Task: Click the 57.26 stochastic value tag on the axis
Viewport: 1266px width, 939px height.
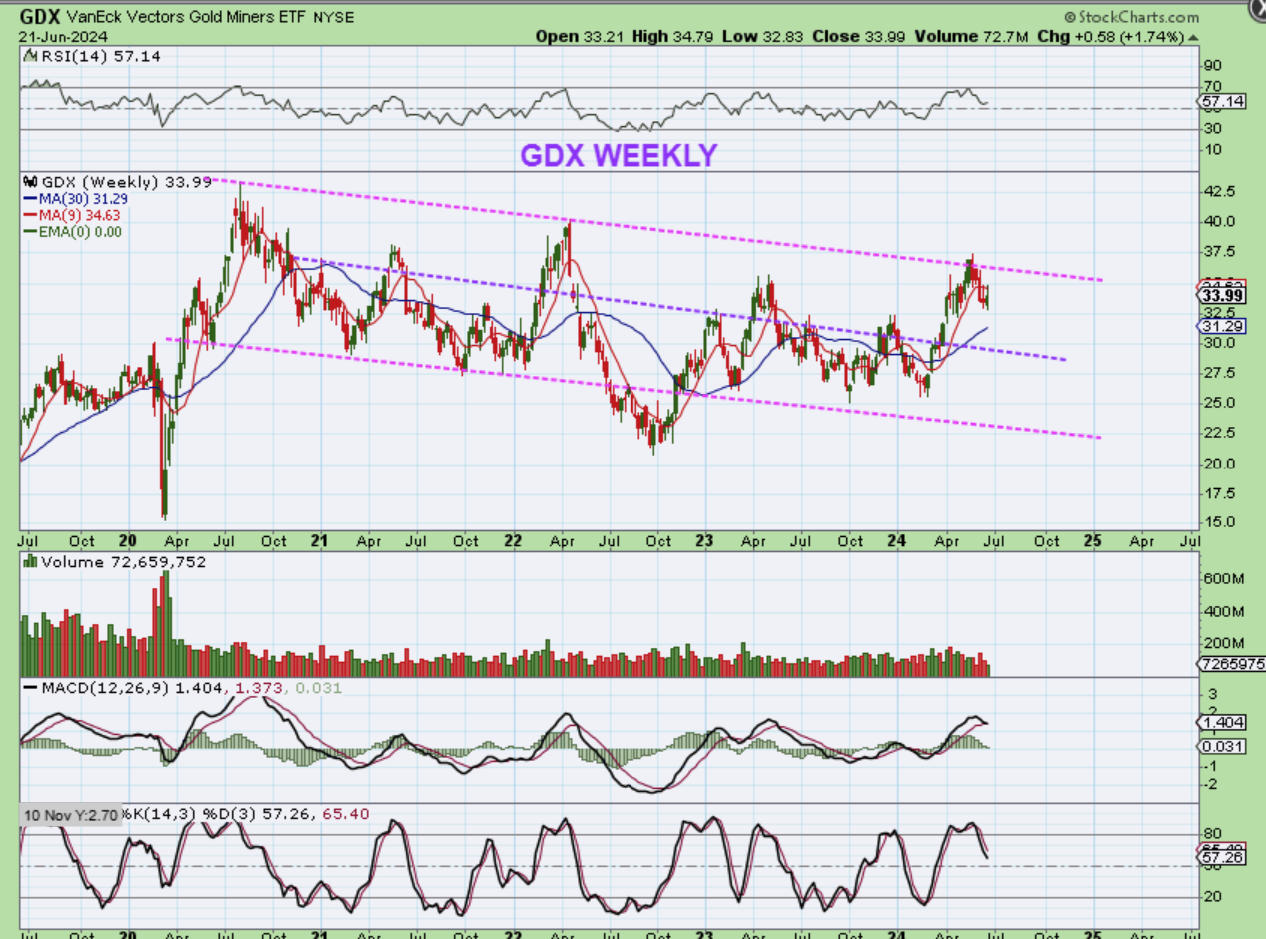Action: 1222,859
